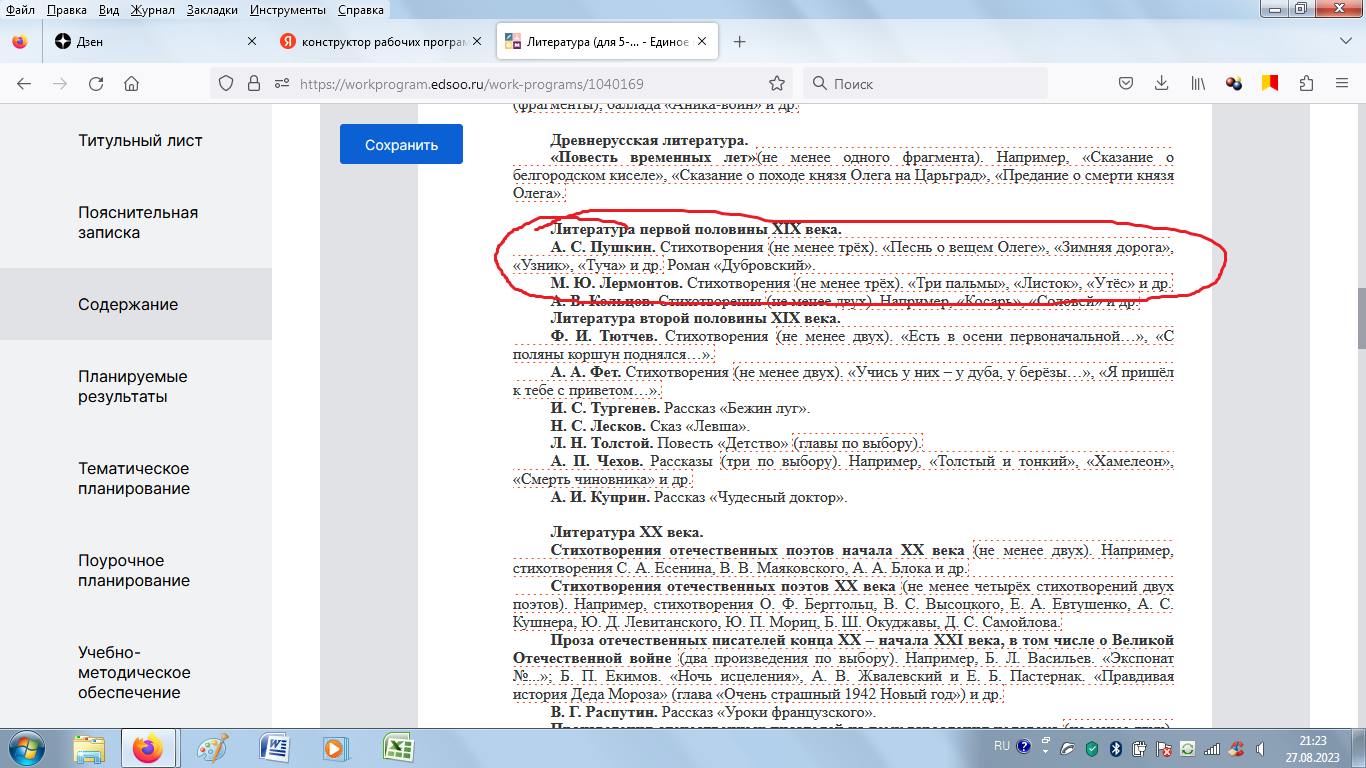Select the Литература (для 5-...) tab
This screenshot has width=1366, height=768.
[607, 42]
